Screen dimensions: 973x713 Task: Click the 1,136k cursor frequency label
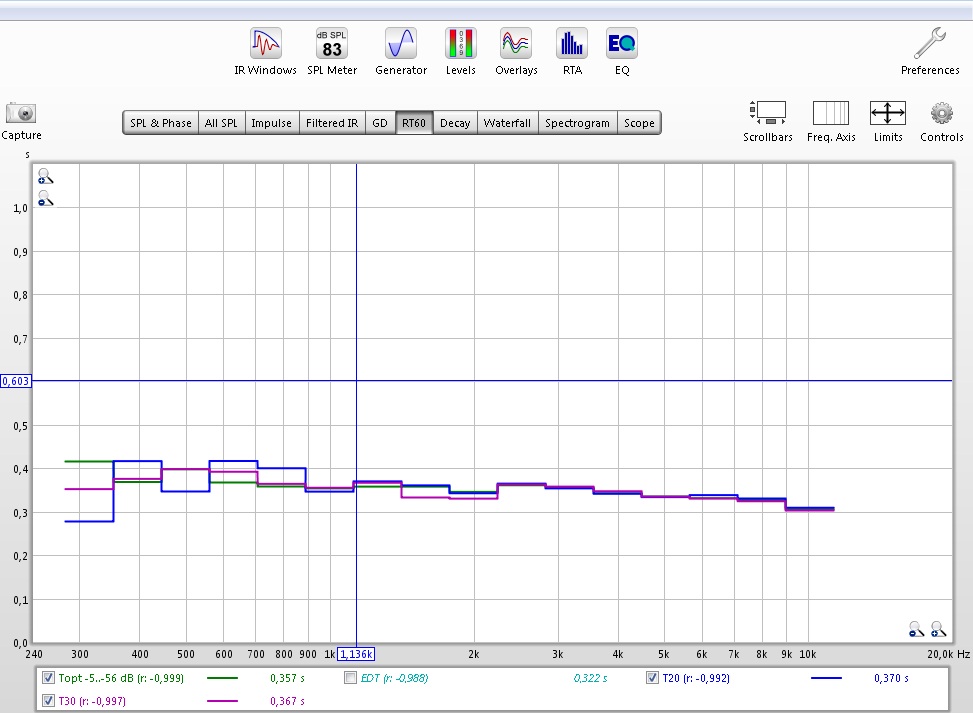[357, 653]
